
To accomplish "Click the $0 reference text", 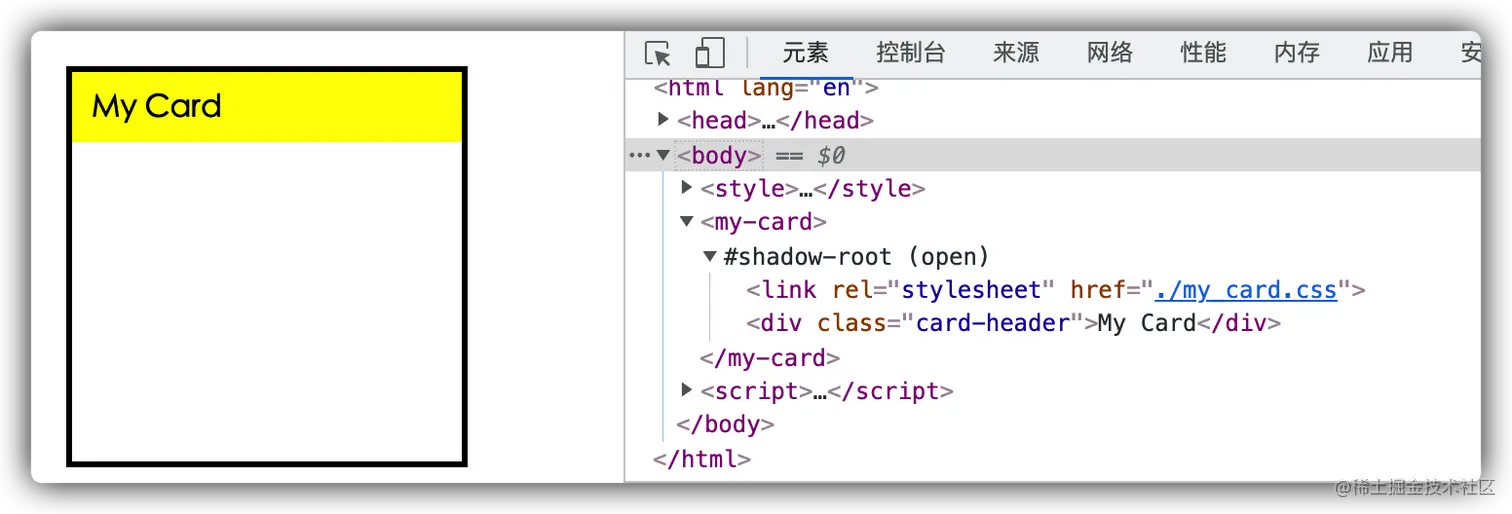I will coord(831,156).
